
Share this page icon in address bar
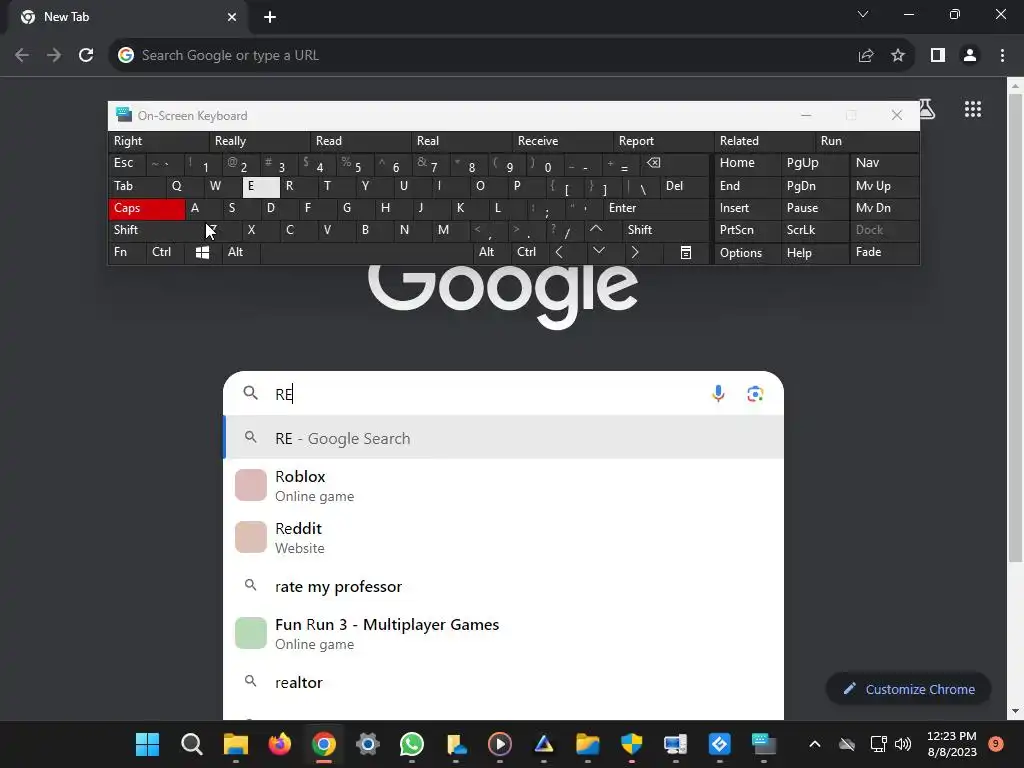(866, 56)
